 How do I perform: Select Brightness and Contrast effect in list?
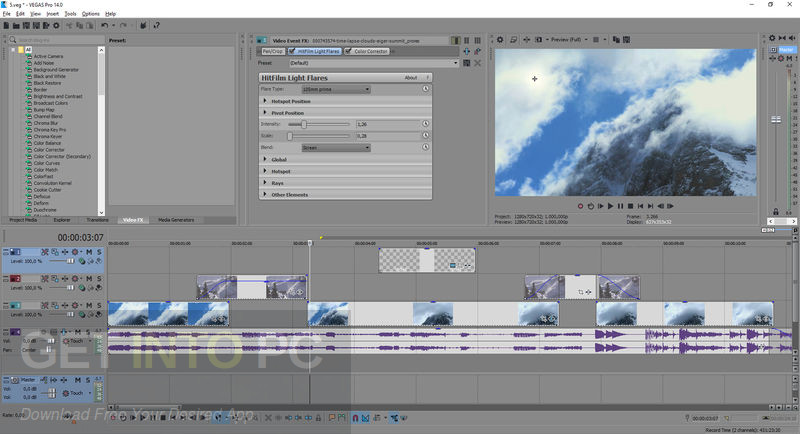coord(58,96)
